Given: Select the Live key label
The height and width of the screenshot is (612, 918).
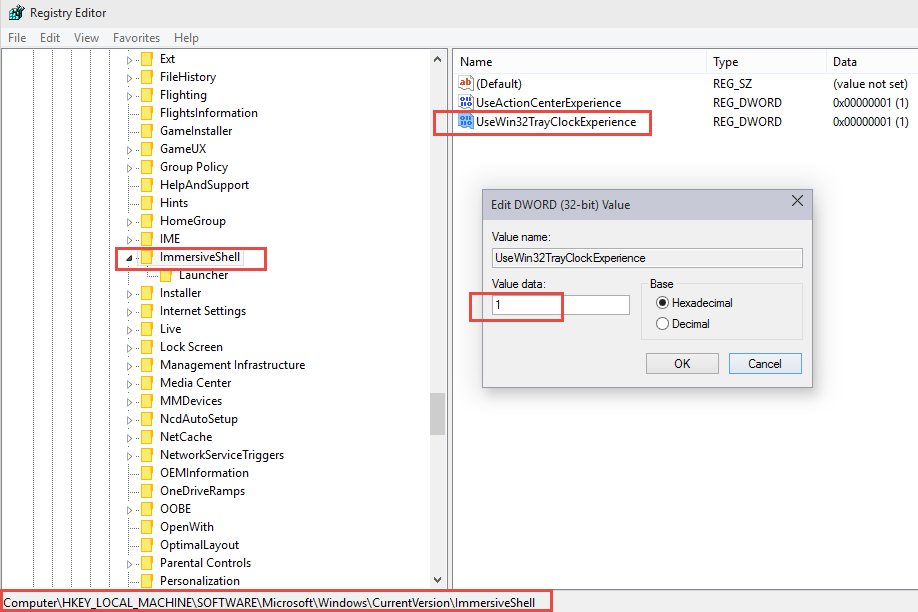Looking at the screenshot, I should (x=170, y=329).
